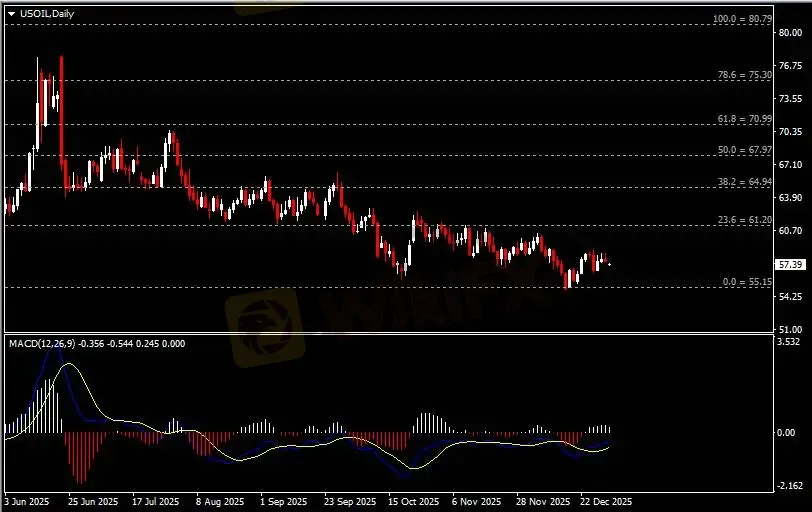Click the Fibonacci label 100.0 = 80.79
Screen dimensions: 812x512
742,19
